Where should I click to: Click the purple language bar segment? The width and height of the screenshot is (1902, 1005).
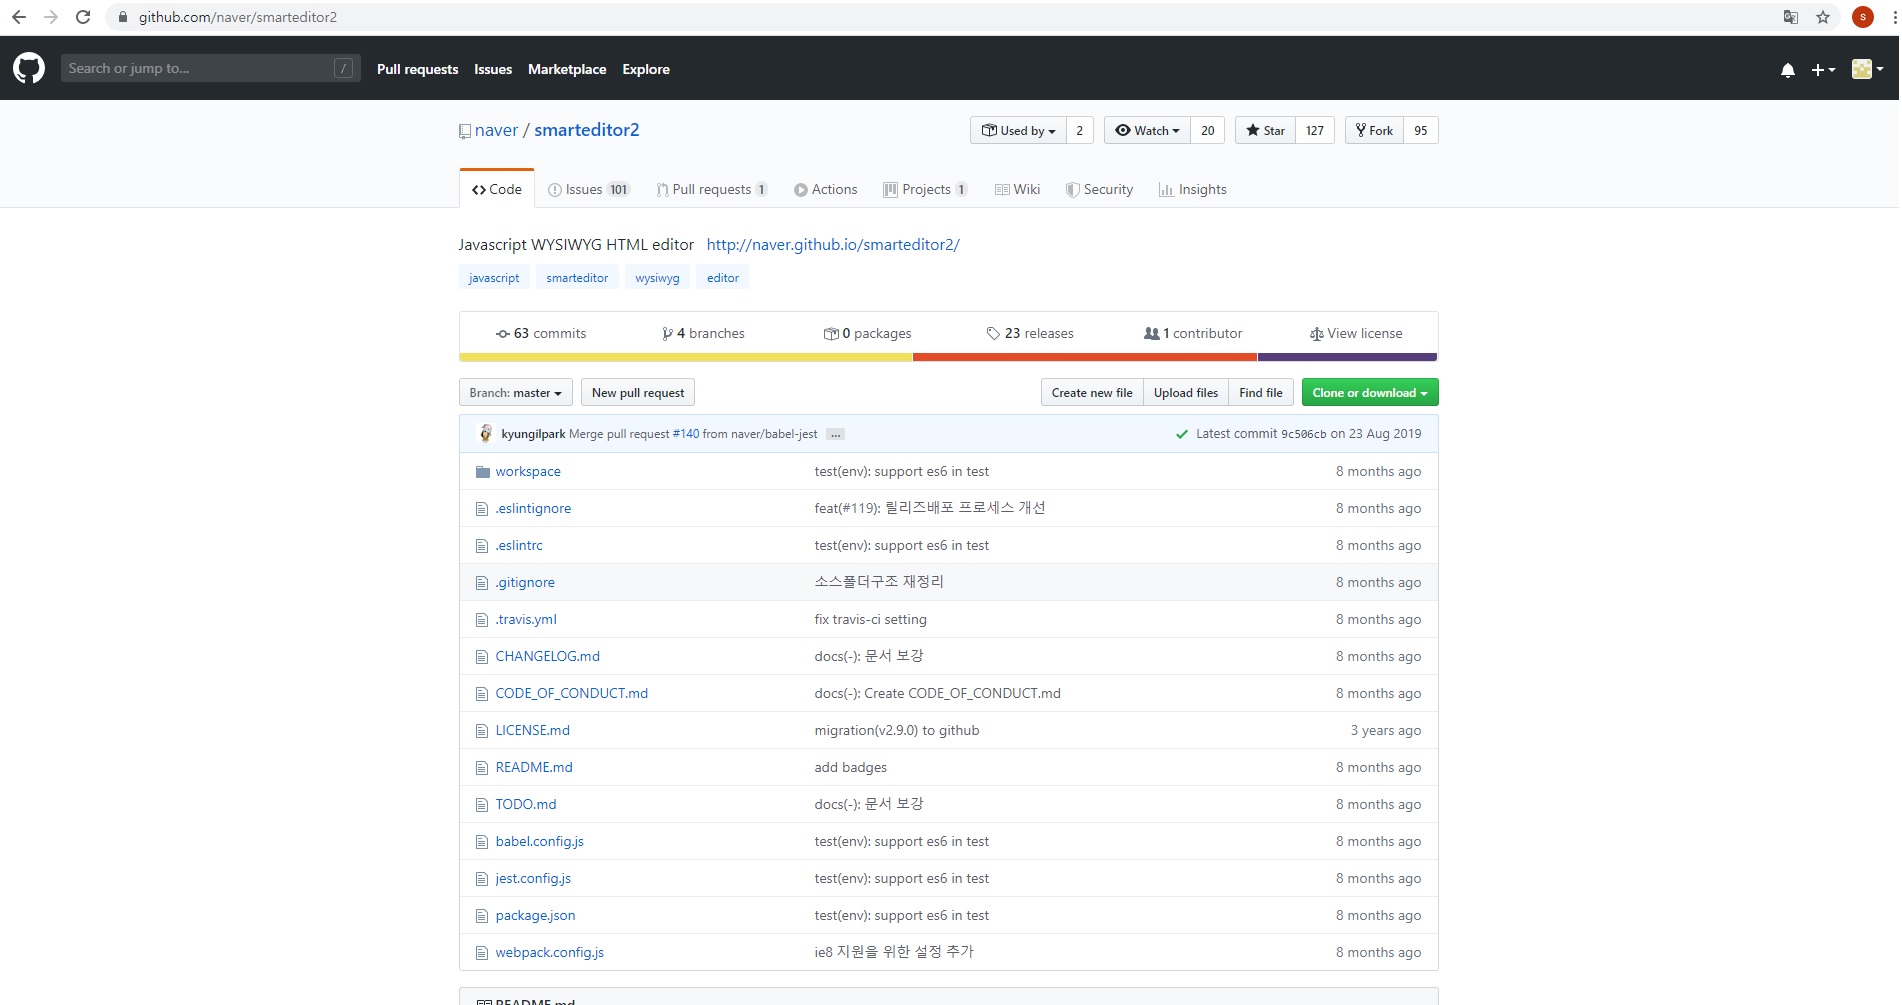coord(1348,357)
